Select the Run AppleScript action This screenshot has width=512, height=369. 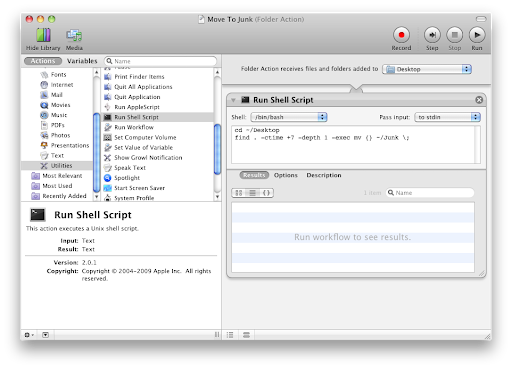pos(137,107)
